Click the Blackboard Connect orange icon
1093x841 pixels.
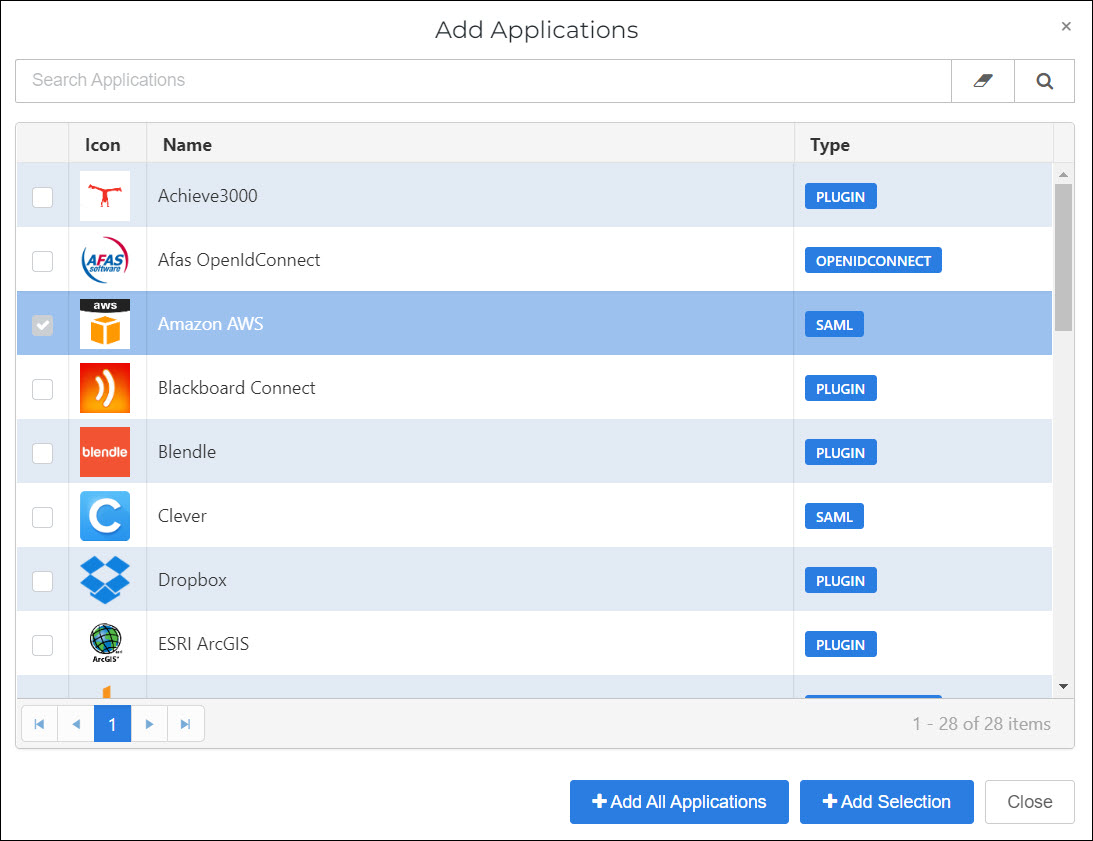tap(105, 388)
